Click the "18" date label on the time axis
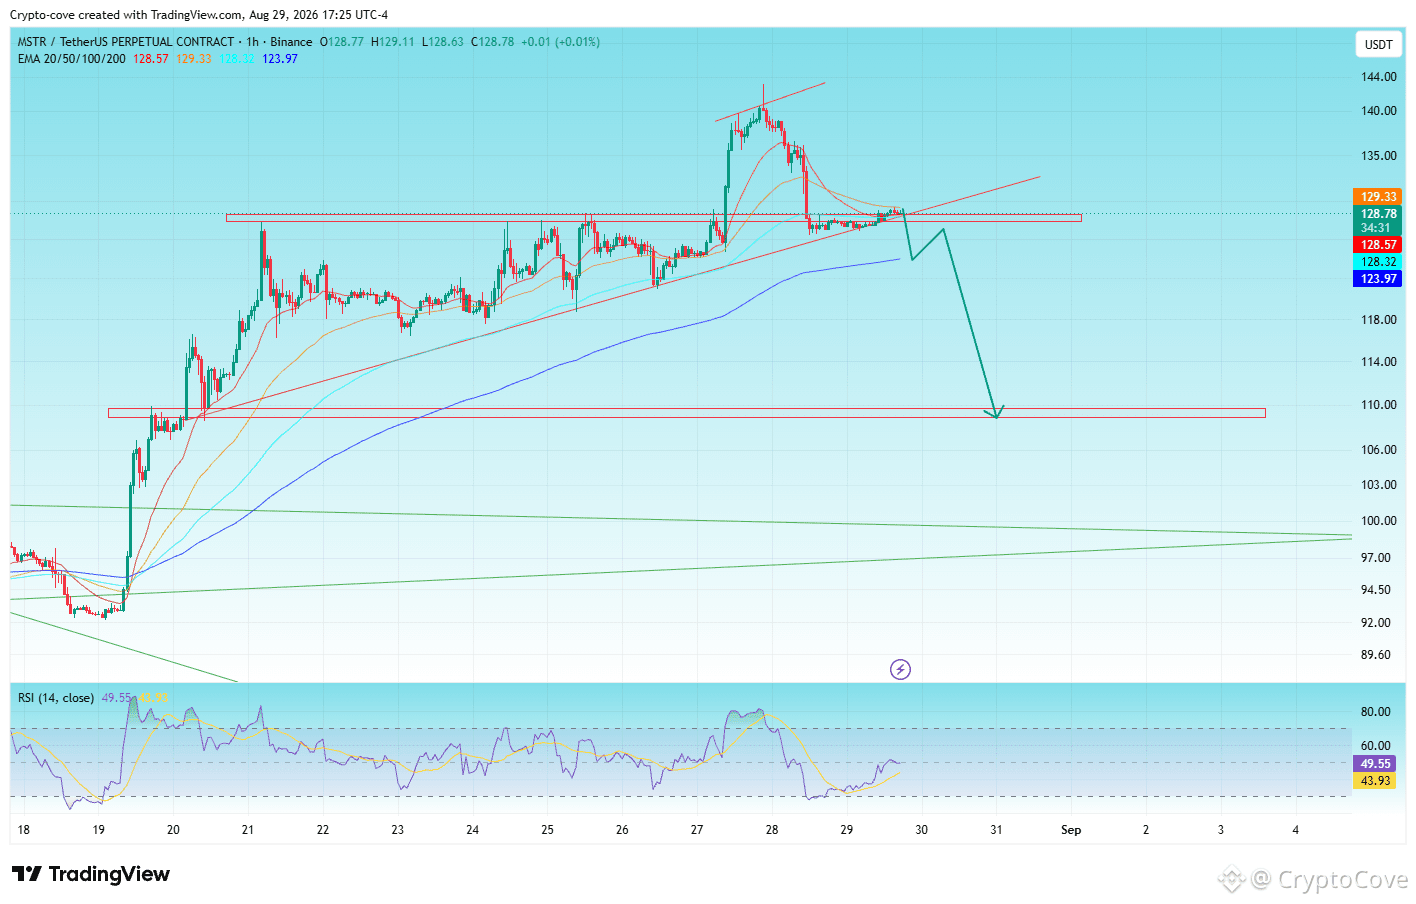This screenshot has width=1416, height=904. tap(24, 830)
